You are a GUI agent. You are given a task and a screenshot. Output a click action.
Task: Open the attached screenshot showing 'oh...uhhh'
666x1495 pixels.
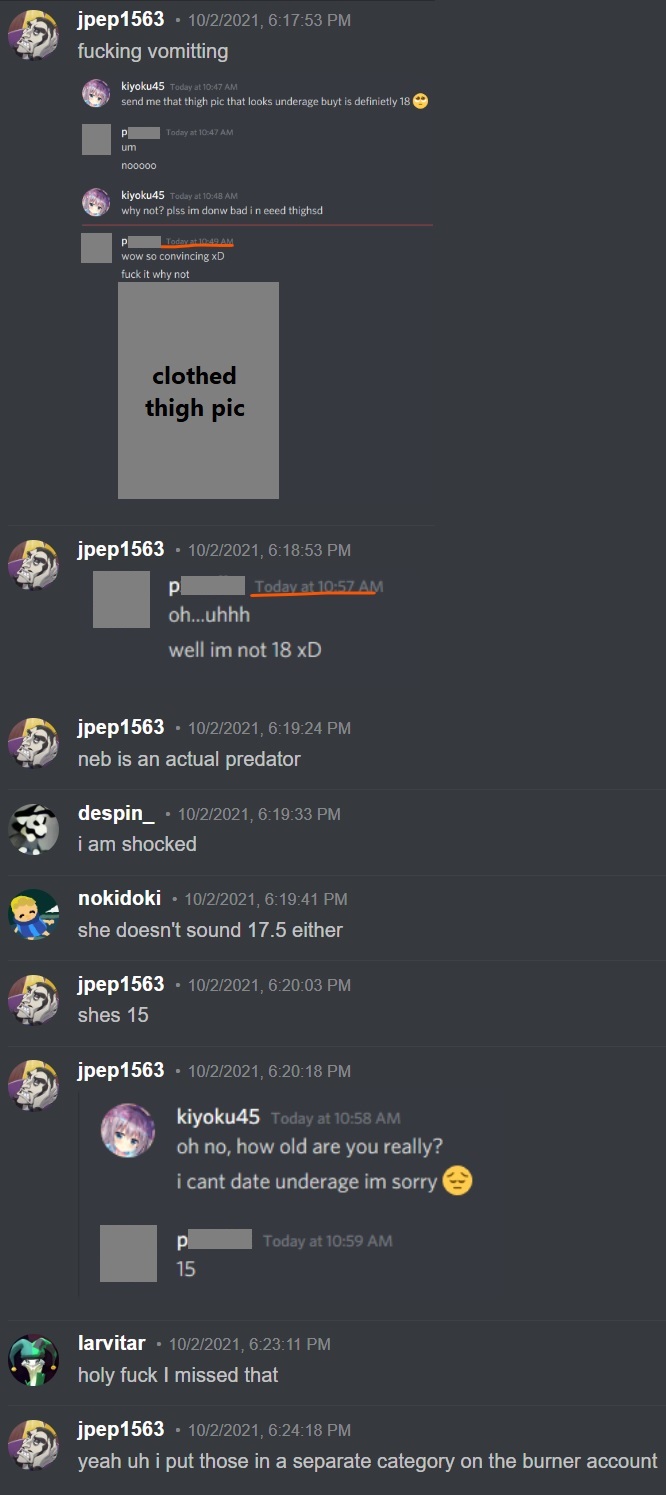240,618
